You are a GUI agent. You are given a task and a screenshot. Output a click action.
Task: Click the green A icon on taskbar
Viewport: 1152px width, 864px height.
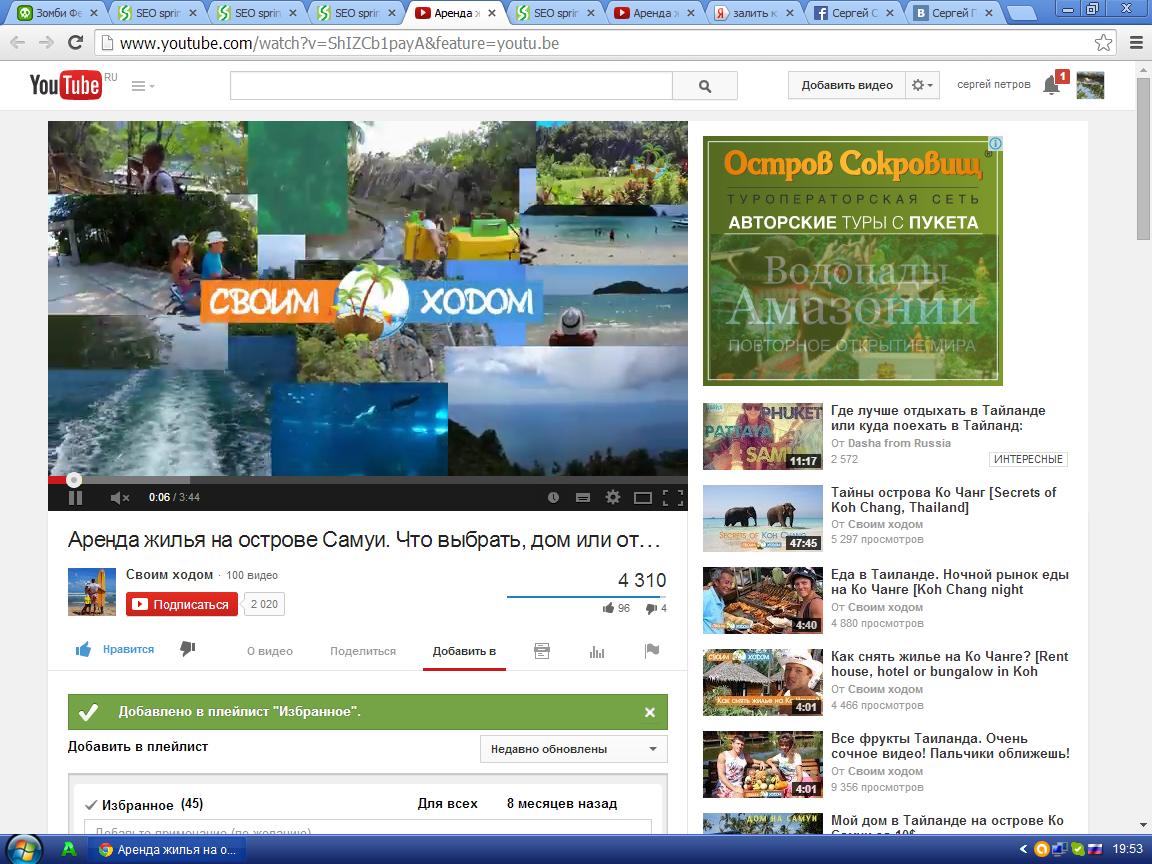pos(68,849)
